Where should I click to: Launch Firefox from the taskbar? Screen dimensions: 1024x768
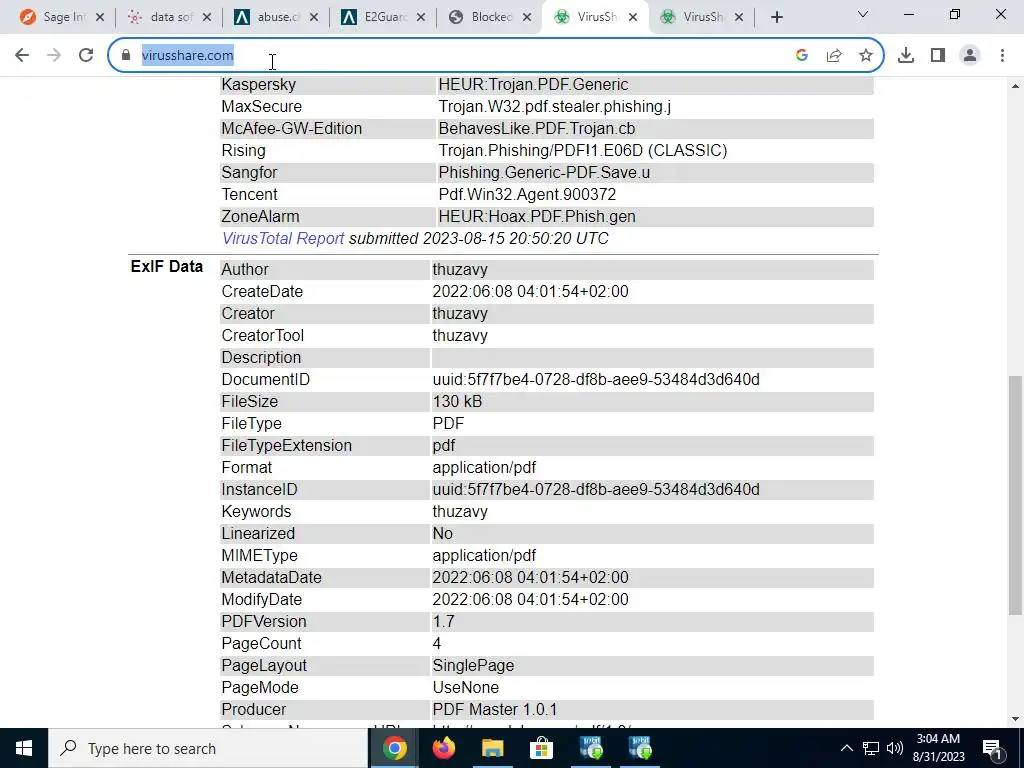coord(444,748)
